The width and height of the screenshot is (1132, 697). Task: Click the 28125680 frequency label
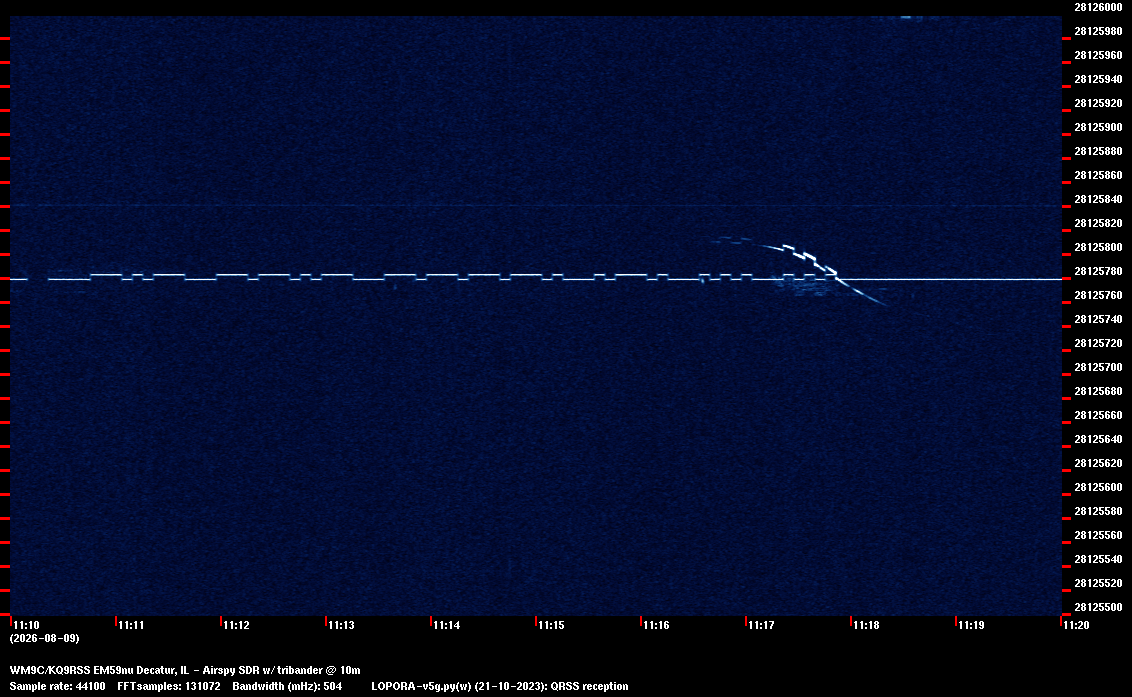tap(1098, 391)
